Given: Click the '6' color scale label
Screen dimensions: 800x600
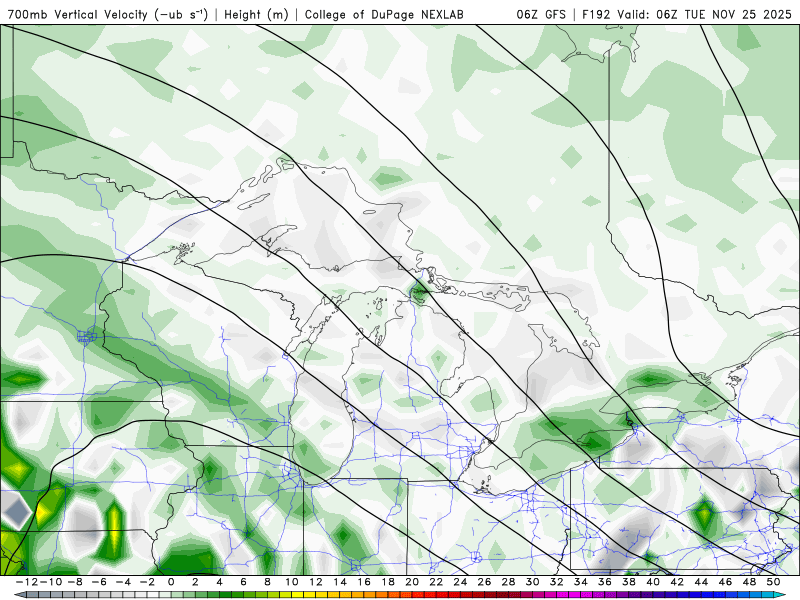Looking at the screenshot, I should tap(243, 582).
